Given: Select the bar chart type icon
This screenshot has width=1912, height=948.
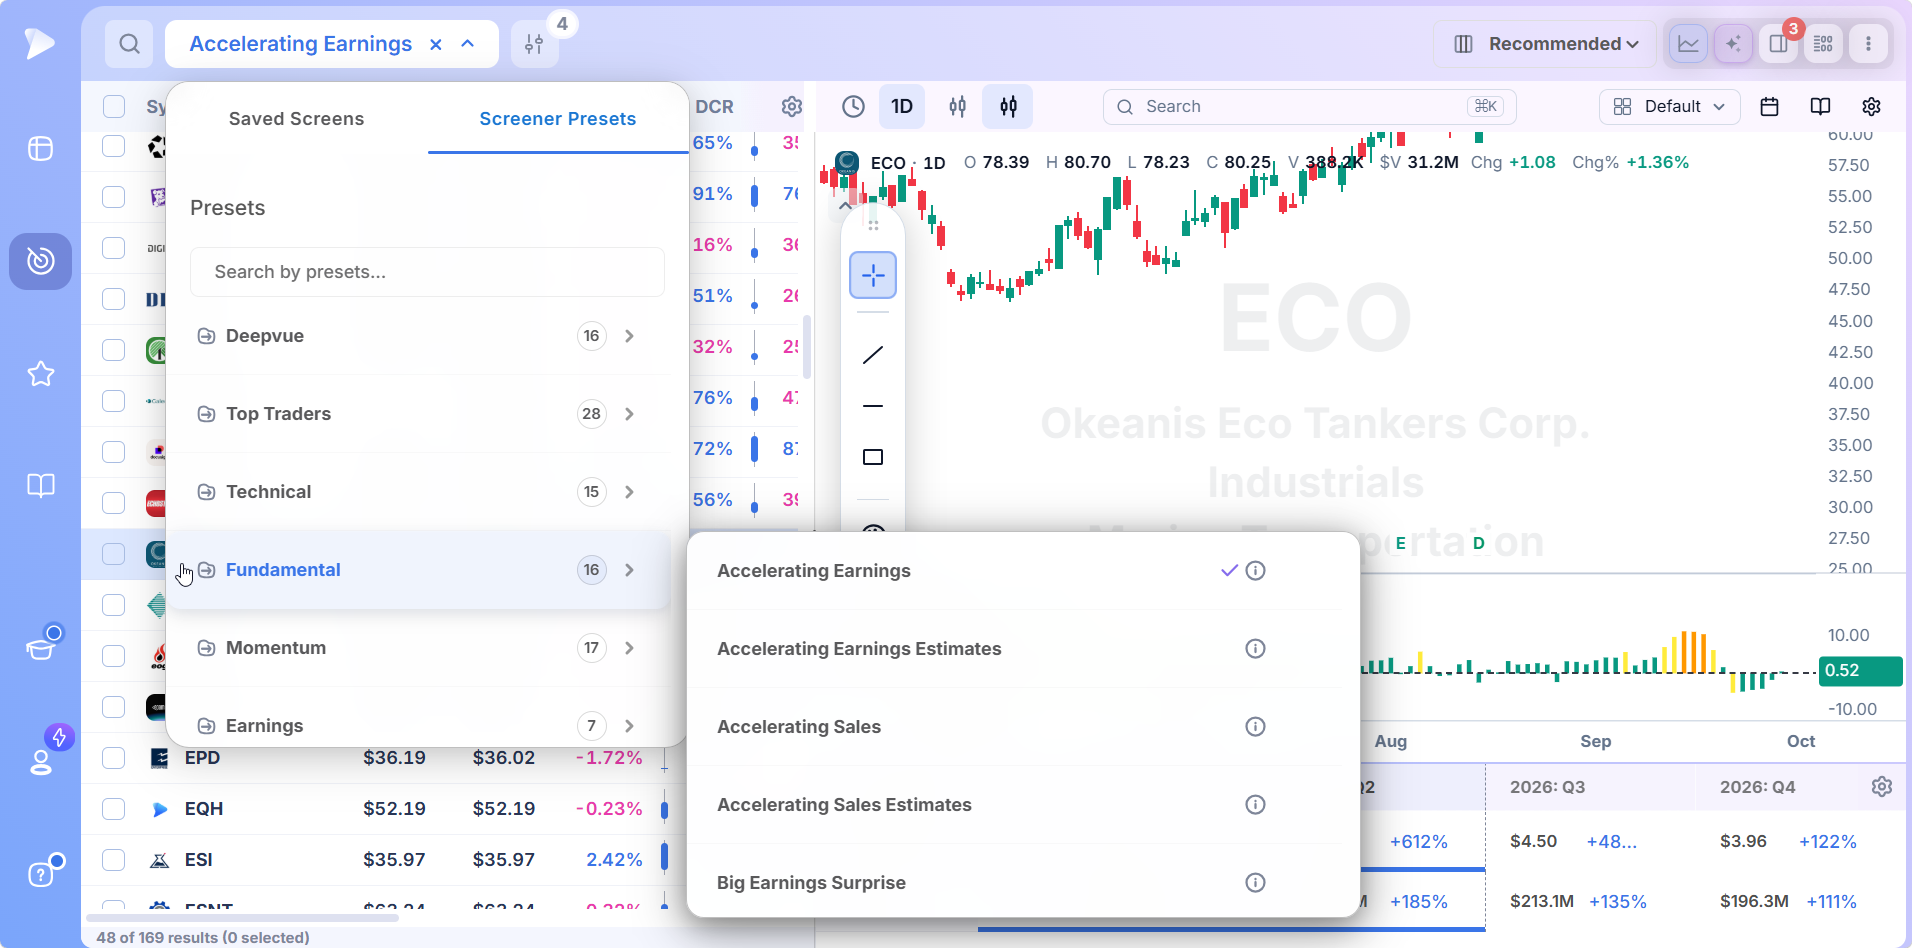Looking at the screenshot, I should pyautogui.click(x=957, y=107).
